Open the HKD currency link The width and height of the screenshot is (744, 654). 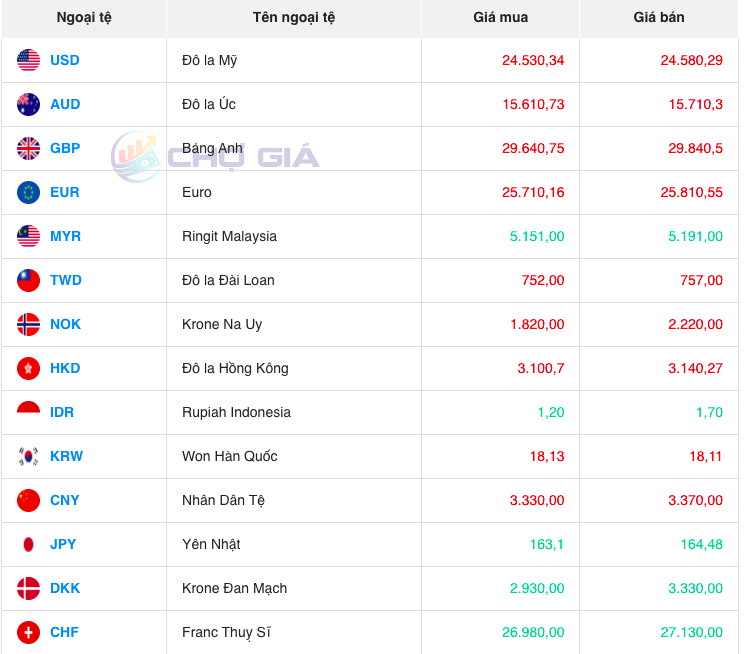pyautogui.click(x=65, y=368)
